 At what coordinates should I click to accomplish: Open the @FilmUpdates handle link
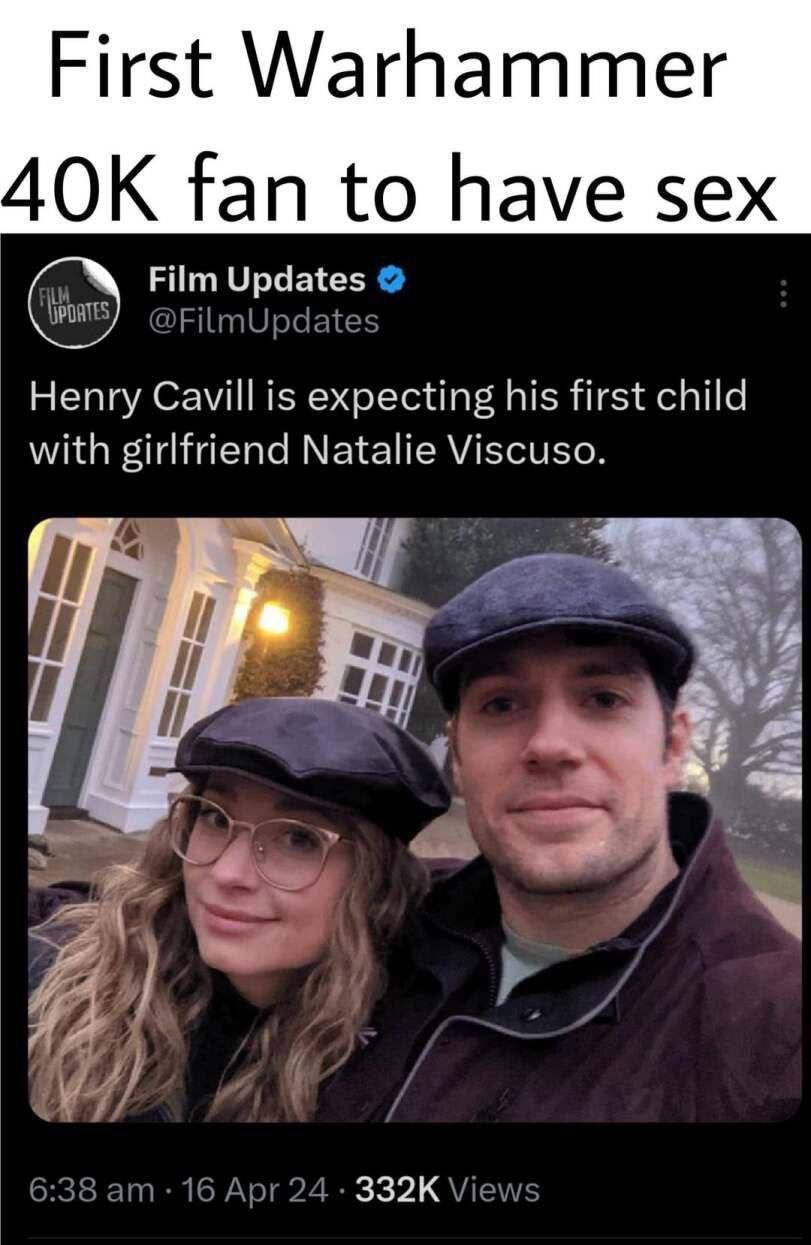(263, 321)
